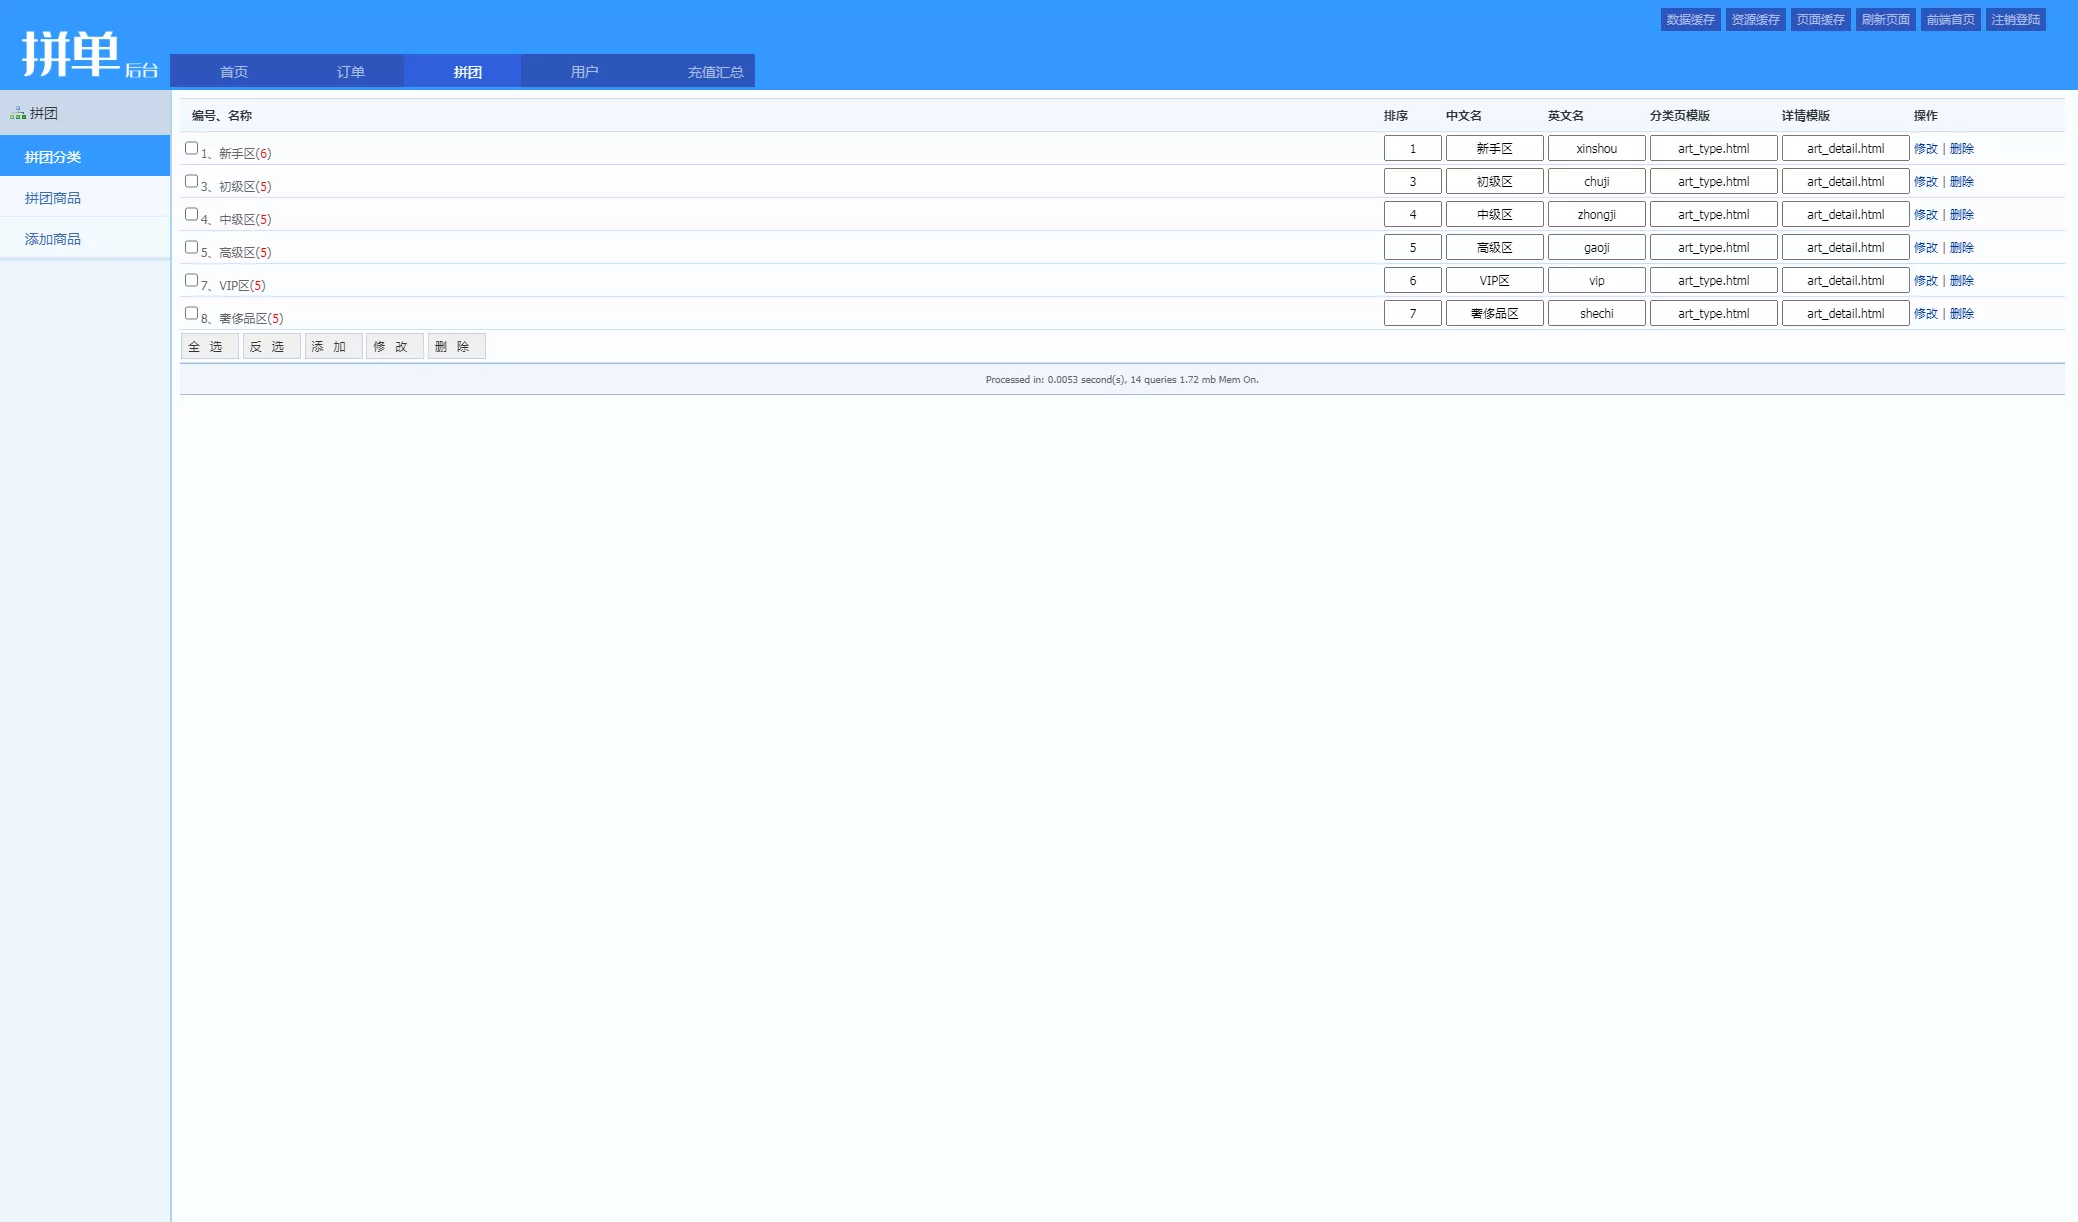
Task: Select the 奢侈品区 row checkbox
Action: [191, 313]
